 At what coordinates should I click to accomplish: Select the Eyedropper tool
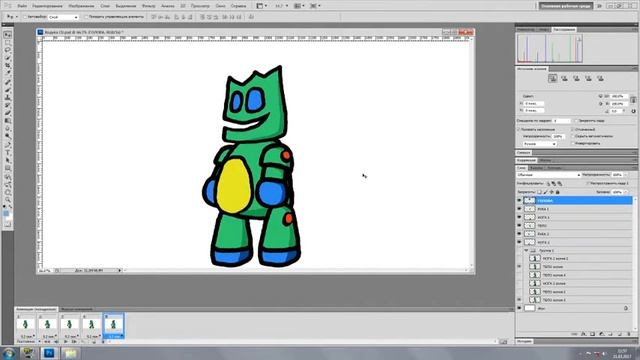tap(7, 74)
